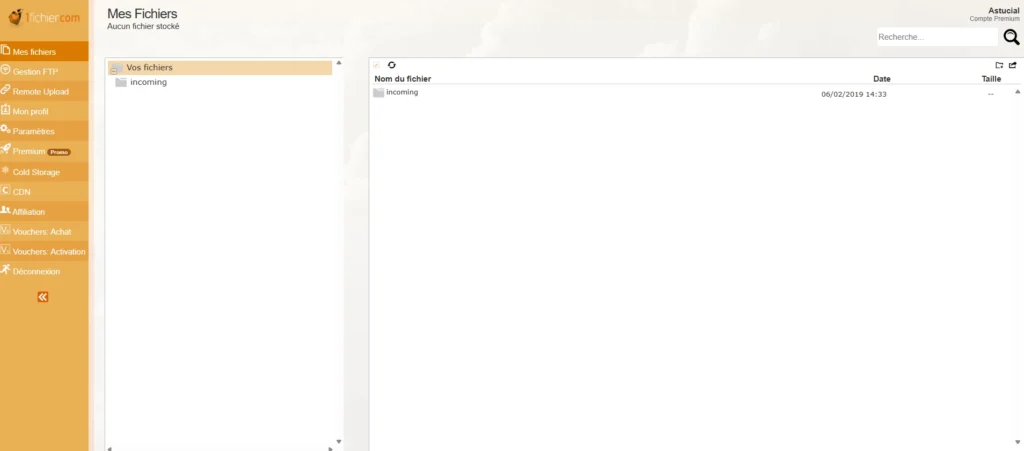Open Vouchers: Achat page

point(44,232)
